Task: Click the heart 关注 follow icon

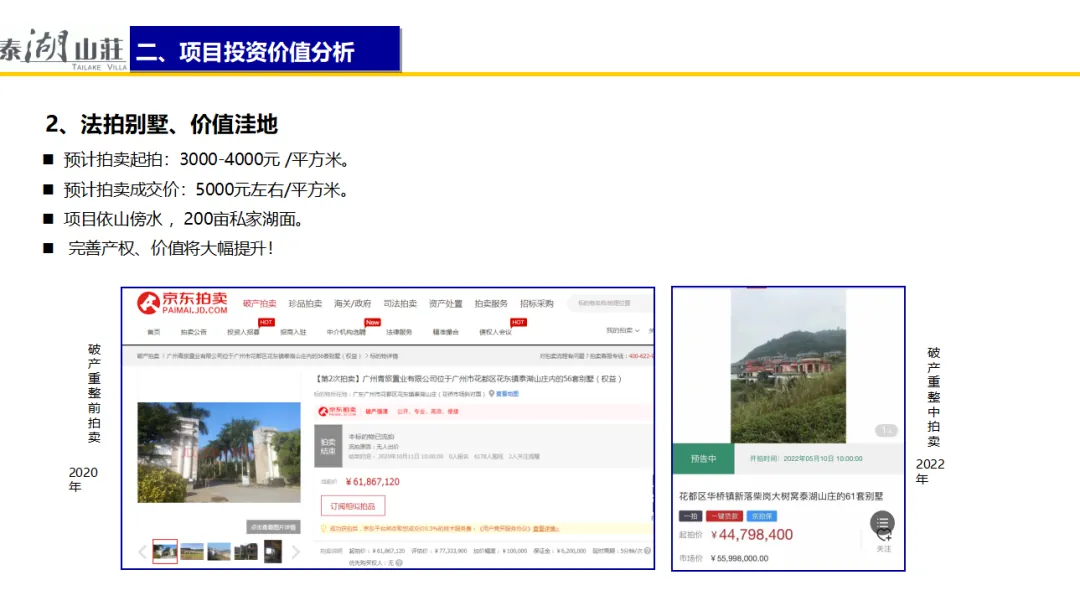Action: click(884, 536)
